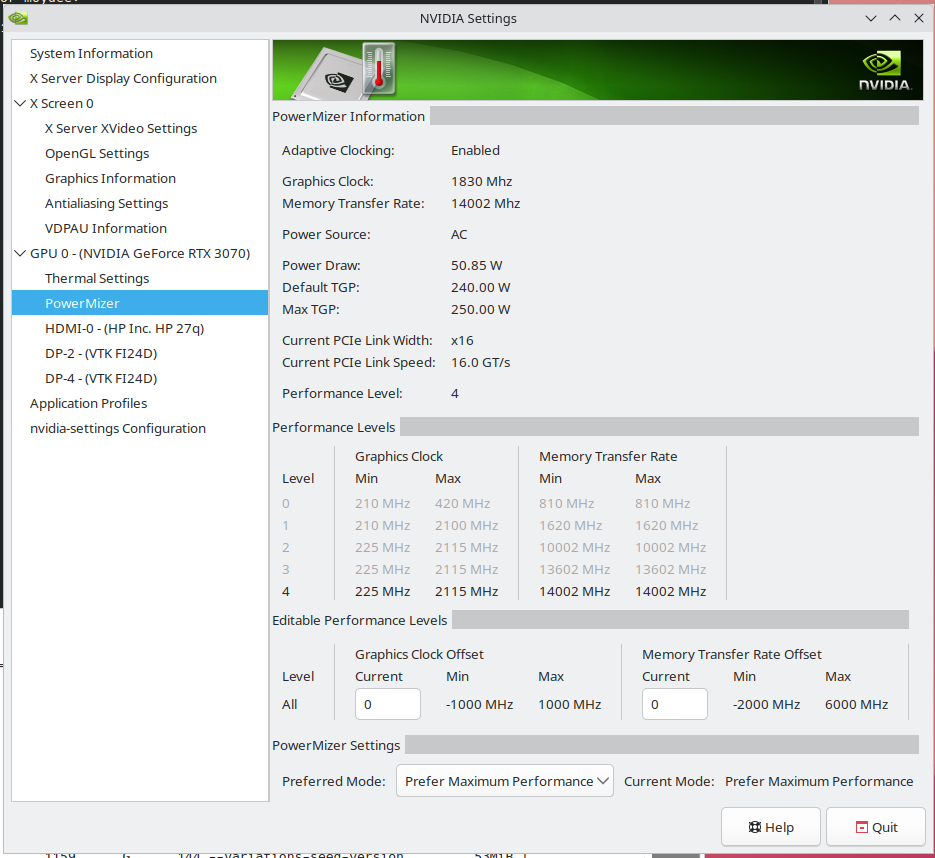Open Application Profiles page

tap(89, 404)
